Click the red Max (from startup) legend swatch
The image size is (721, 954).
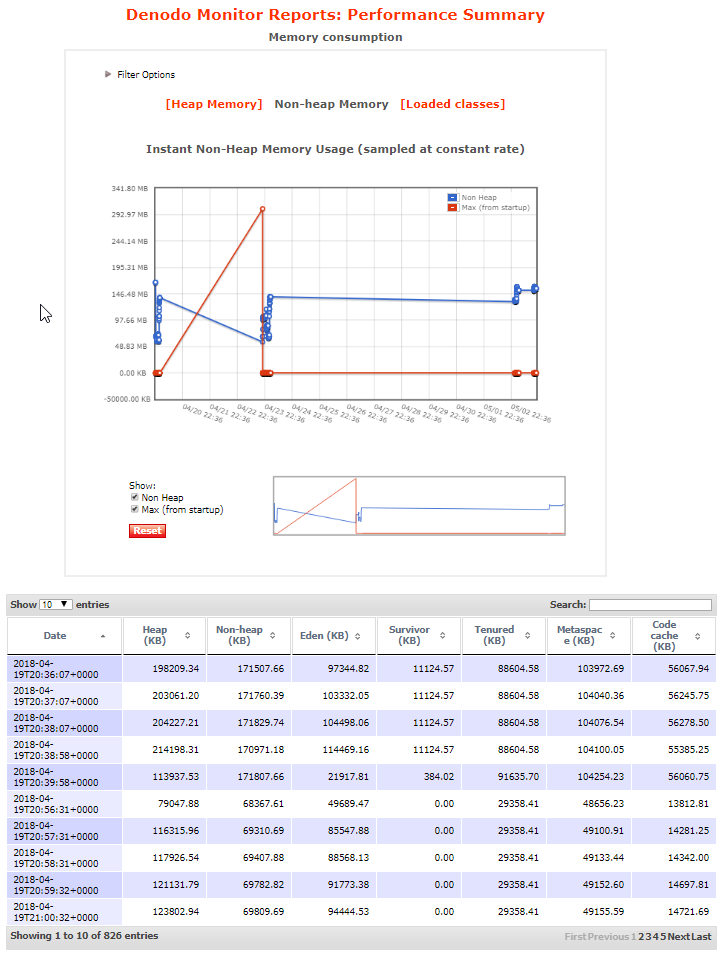(453, 207)
